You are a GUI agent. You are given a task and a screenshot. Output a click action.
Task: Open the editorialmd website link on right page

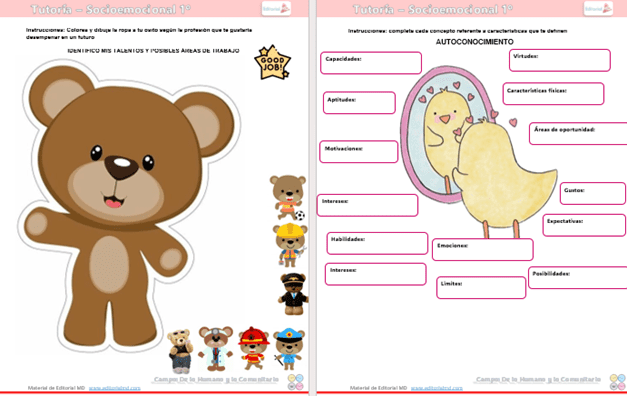click(437, 388)
